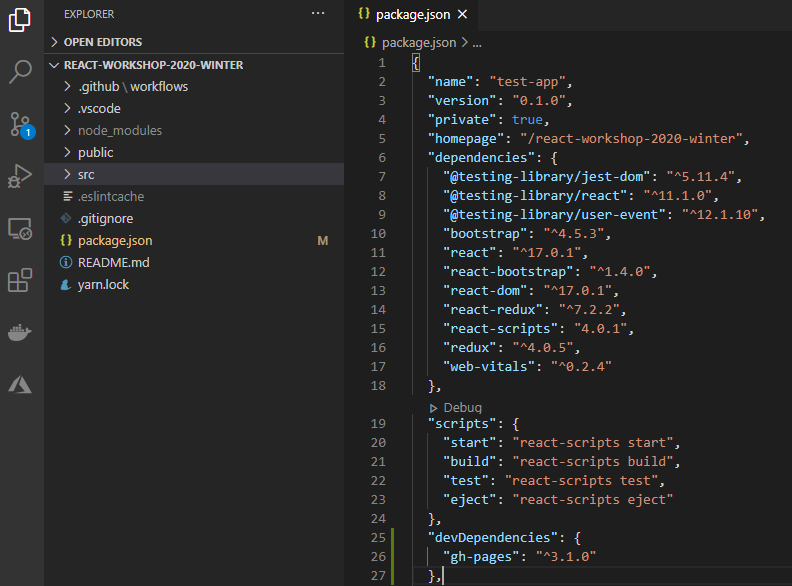Click the "^3.1.0" gh-pages version

coord(566,557)
